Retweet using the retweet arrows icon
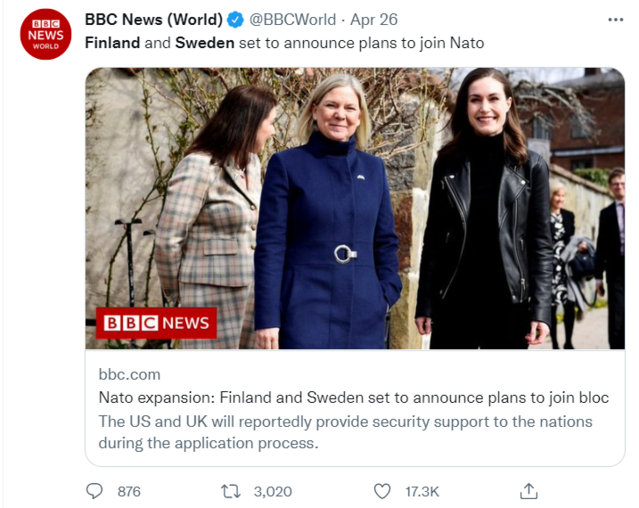The width and height of the screenshot is (639, 508). pos(230,491)
